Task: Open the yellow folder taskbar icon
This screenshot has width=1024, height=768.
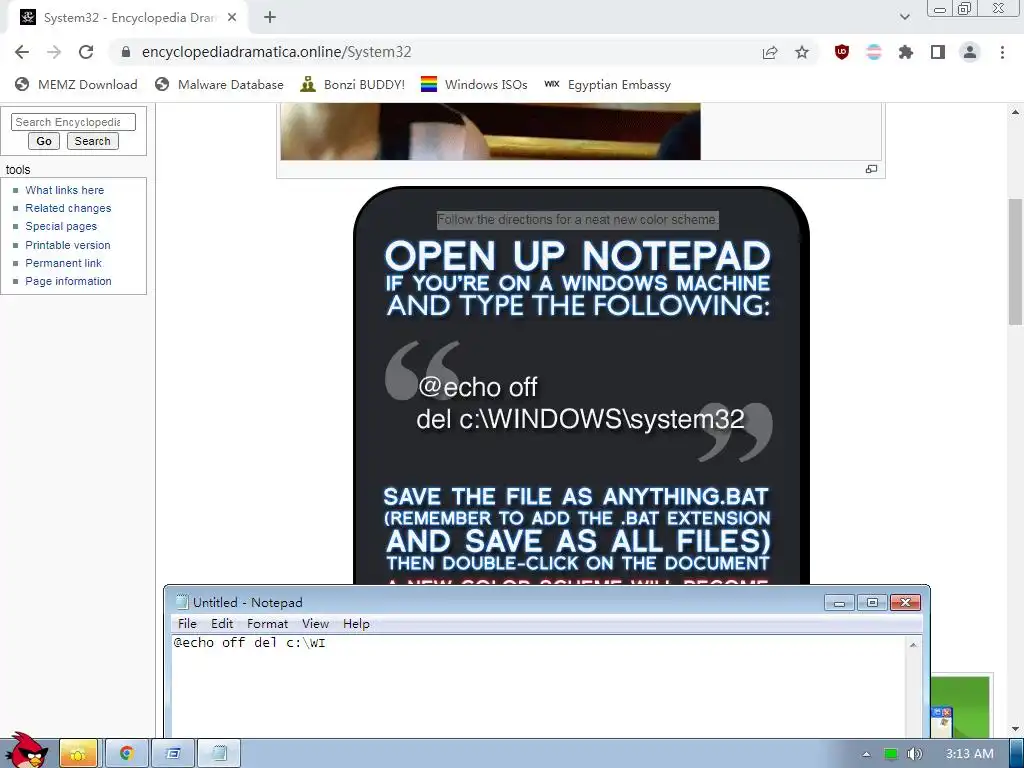Action: [78, 754]
